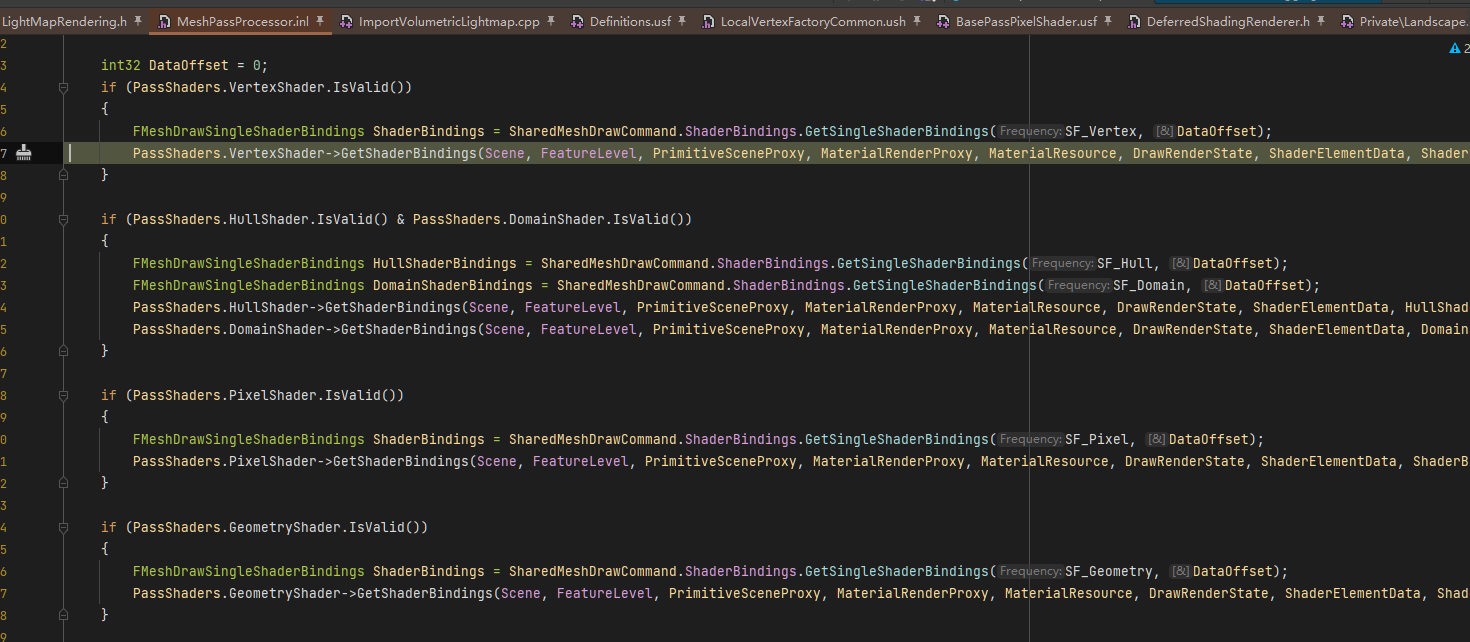
Task: Click the MeshPassProcessor.inl file type icon
Action: 166,21
